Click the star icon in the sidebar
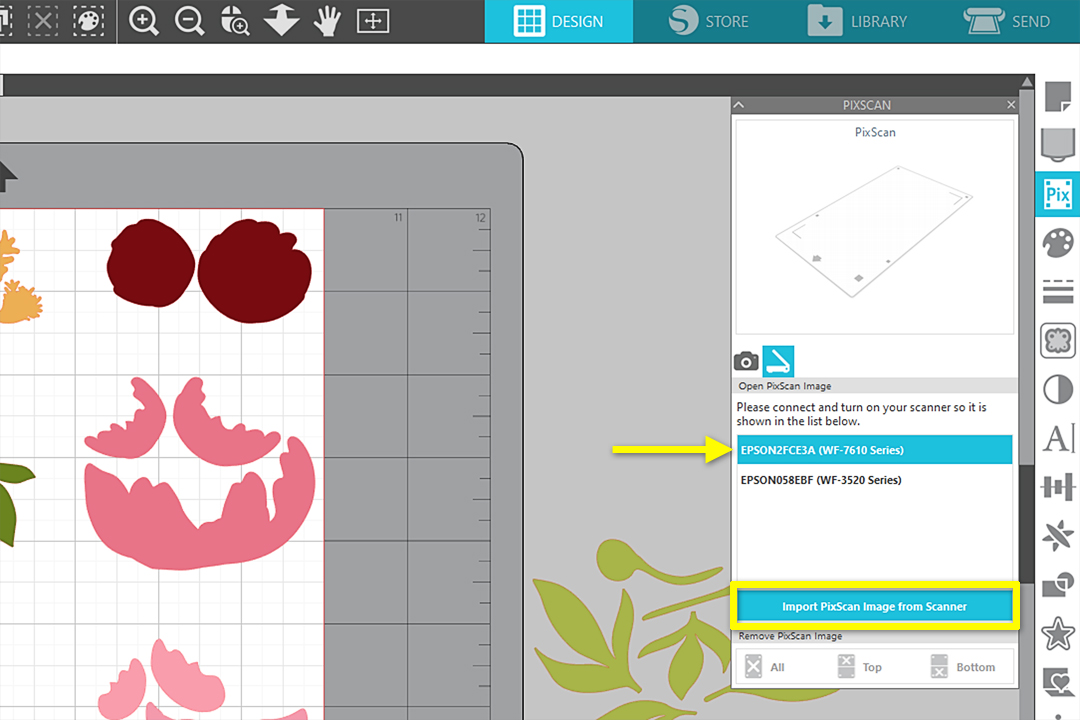 1057,633
